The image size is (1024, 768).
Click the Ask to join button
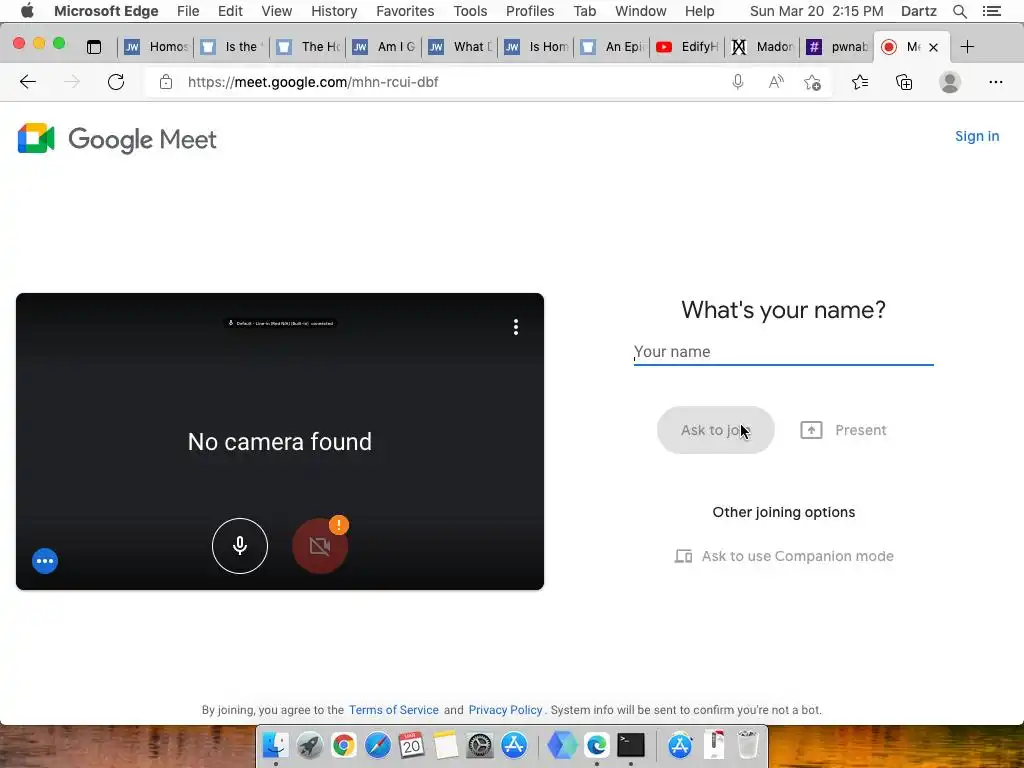click(x=716, y=430)
